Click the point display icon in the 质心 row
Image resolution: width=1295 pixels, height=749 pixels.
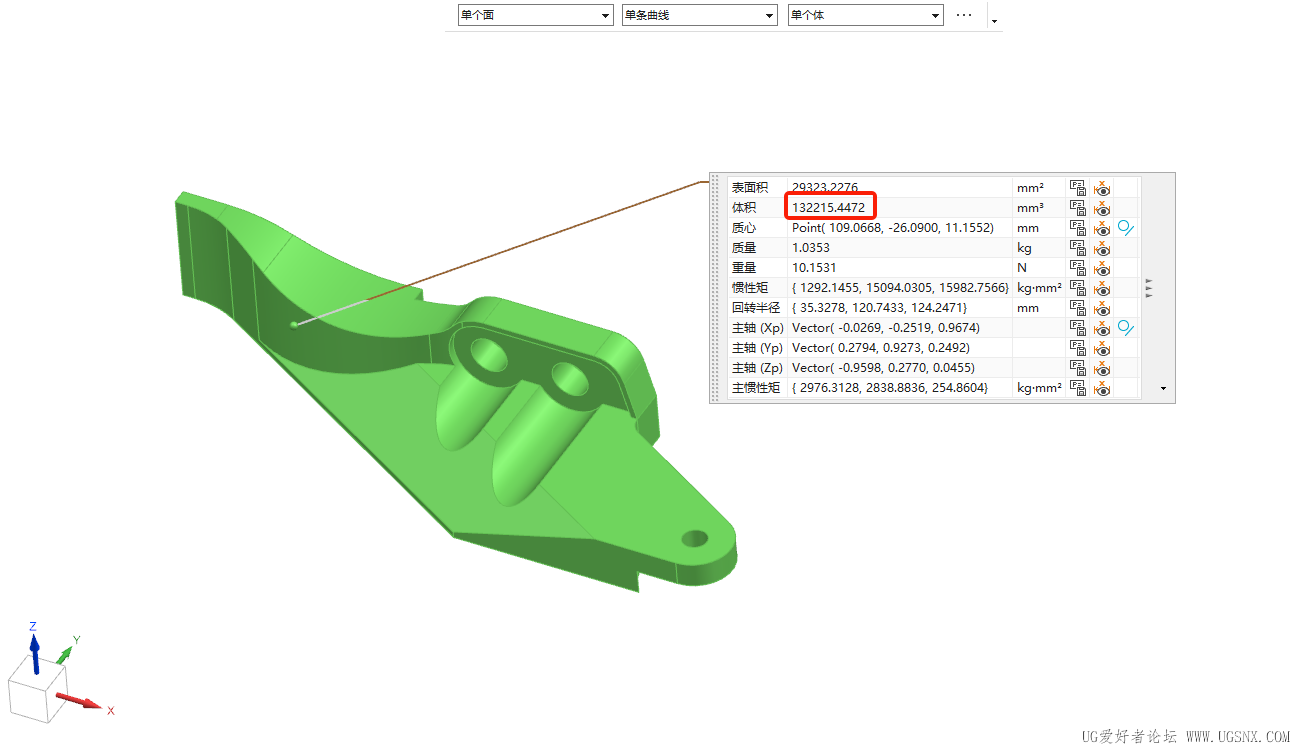tap(1126, 228)
